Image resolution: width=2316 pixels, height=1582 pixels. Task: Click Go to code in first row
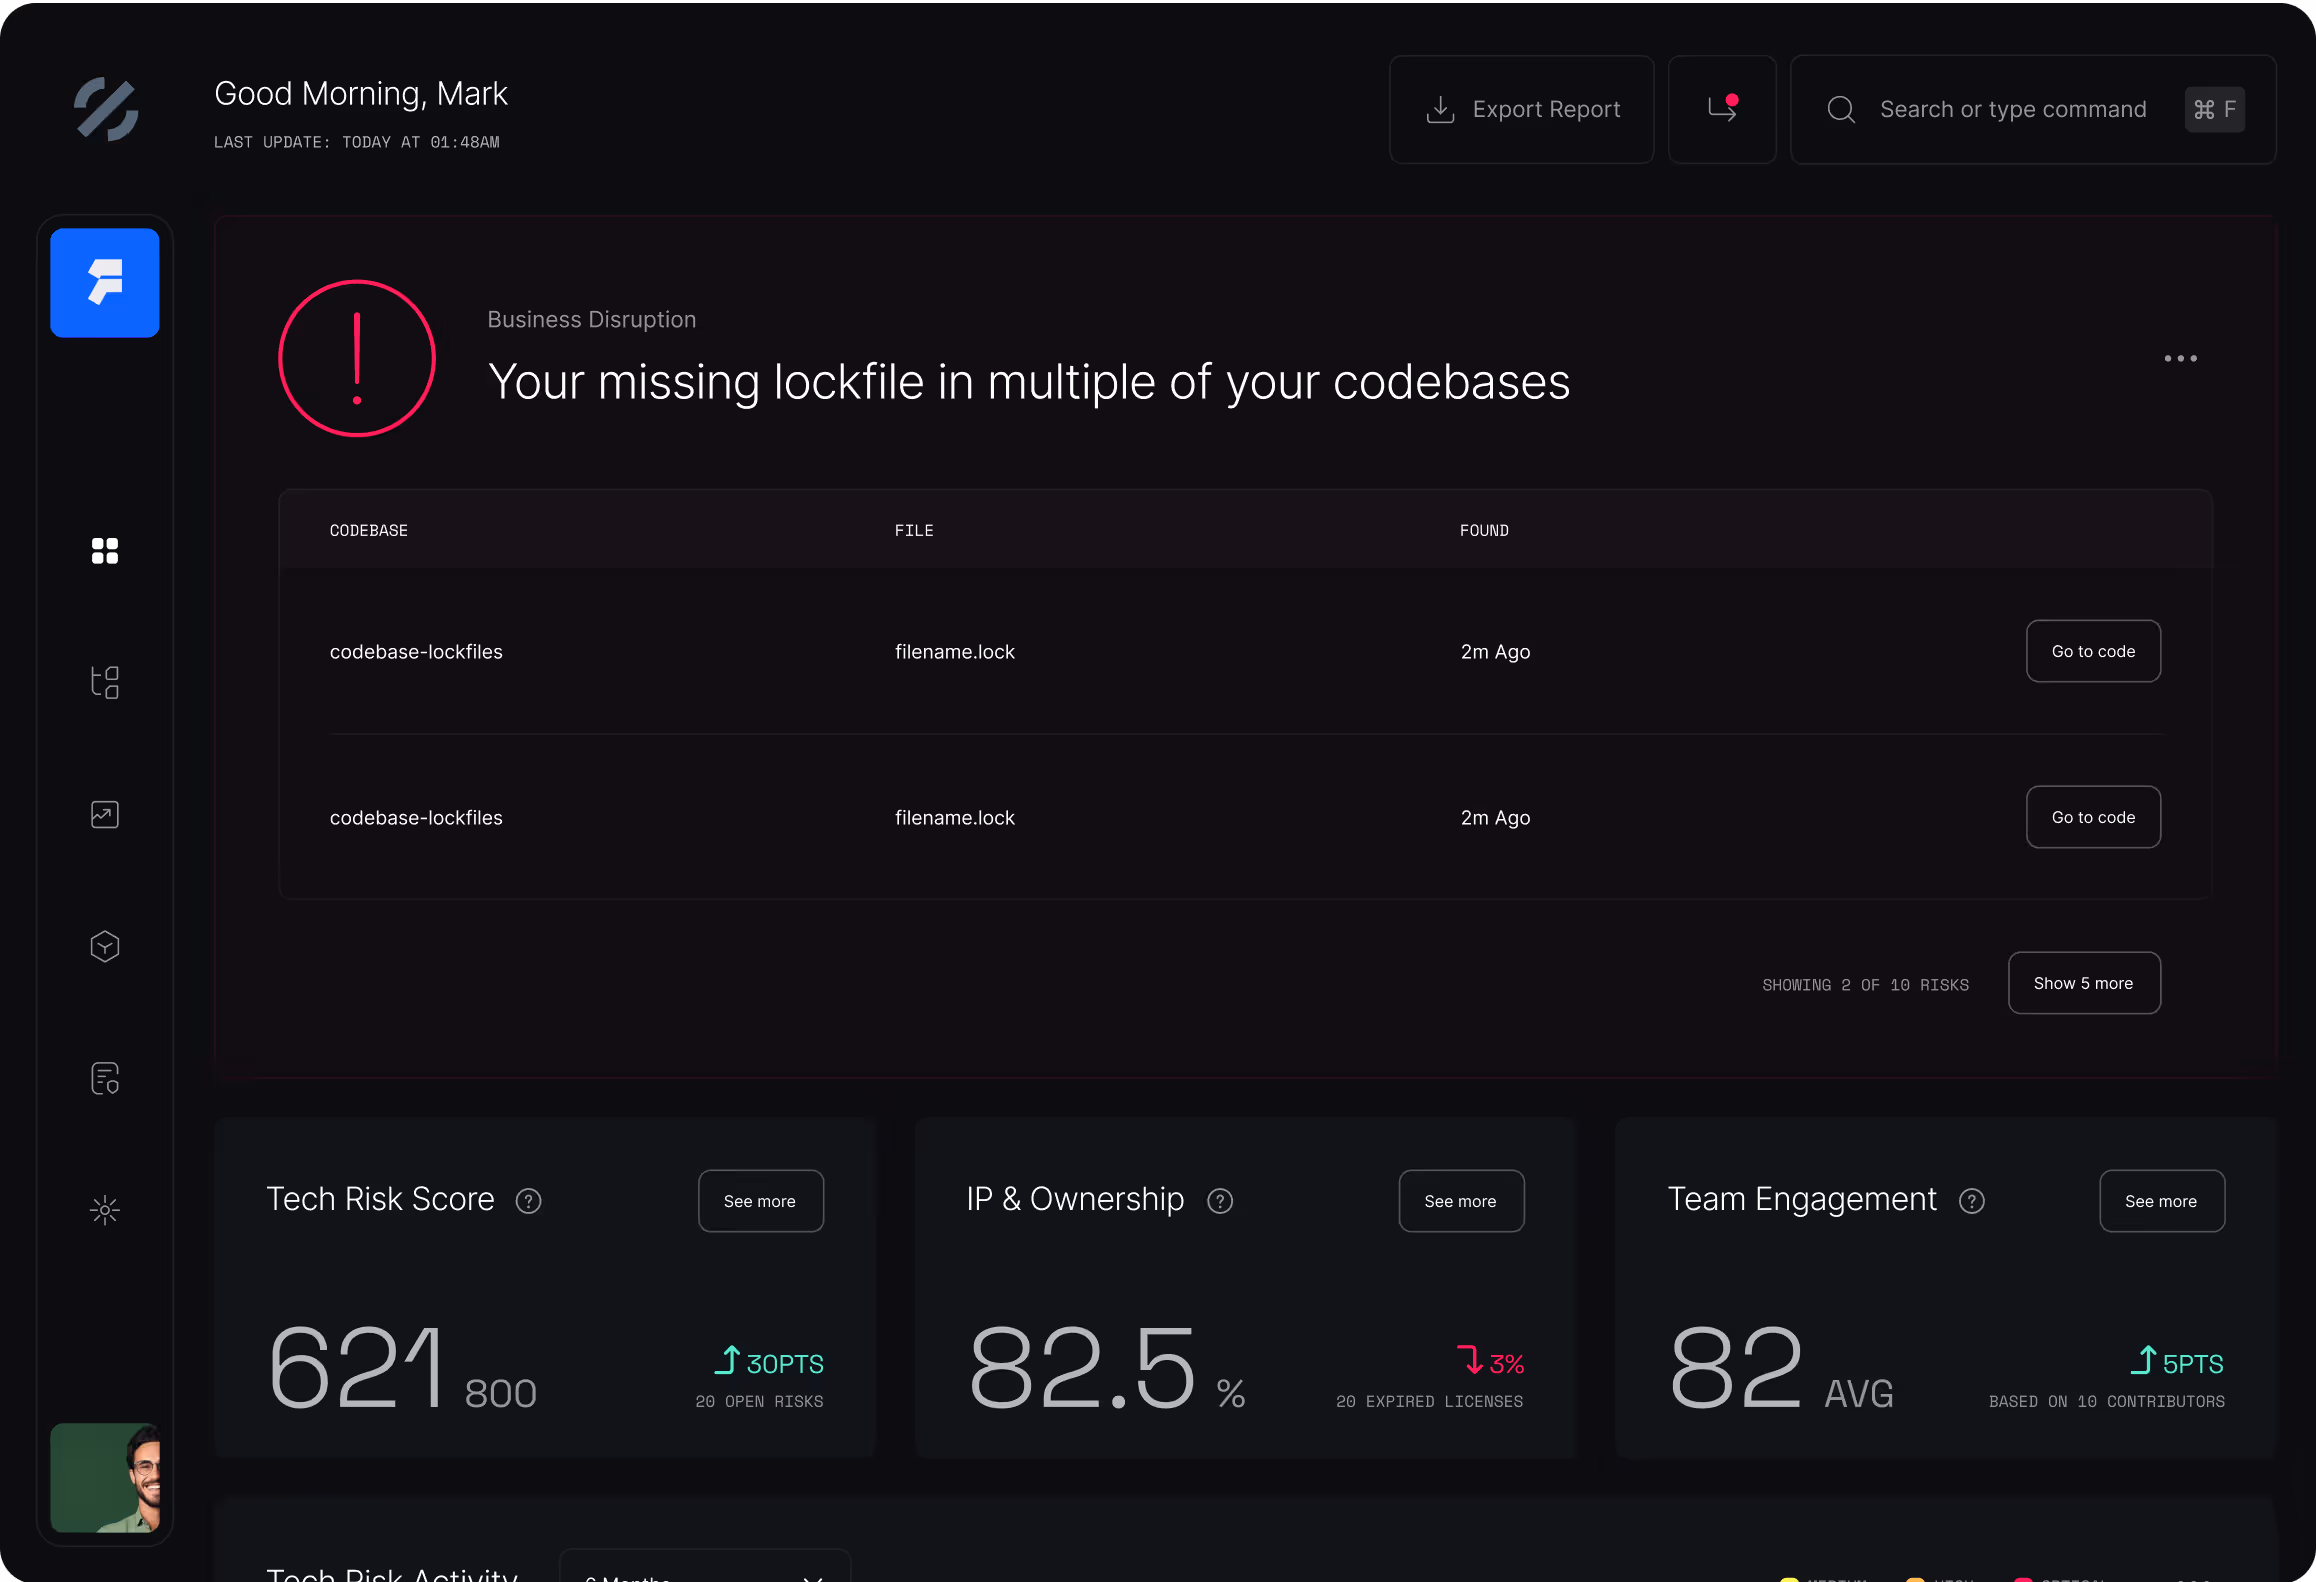2093,651
